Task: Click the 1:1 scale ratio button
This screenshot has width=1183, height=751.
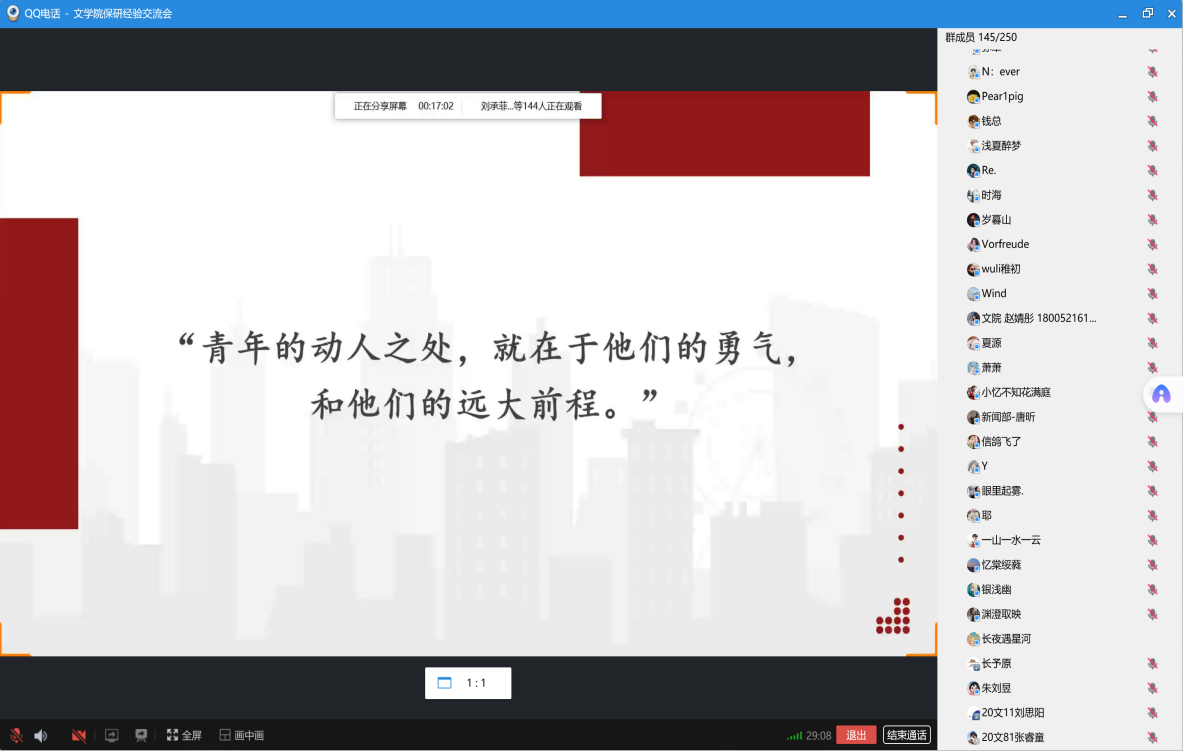Action: (468, 683)
